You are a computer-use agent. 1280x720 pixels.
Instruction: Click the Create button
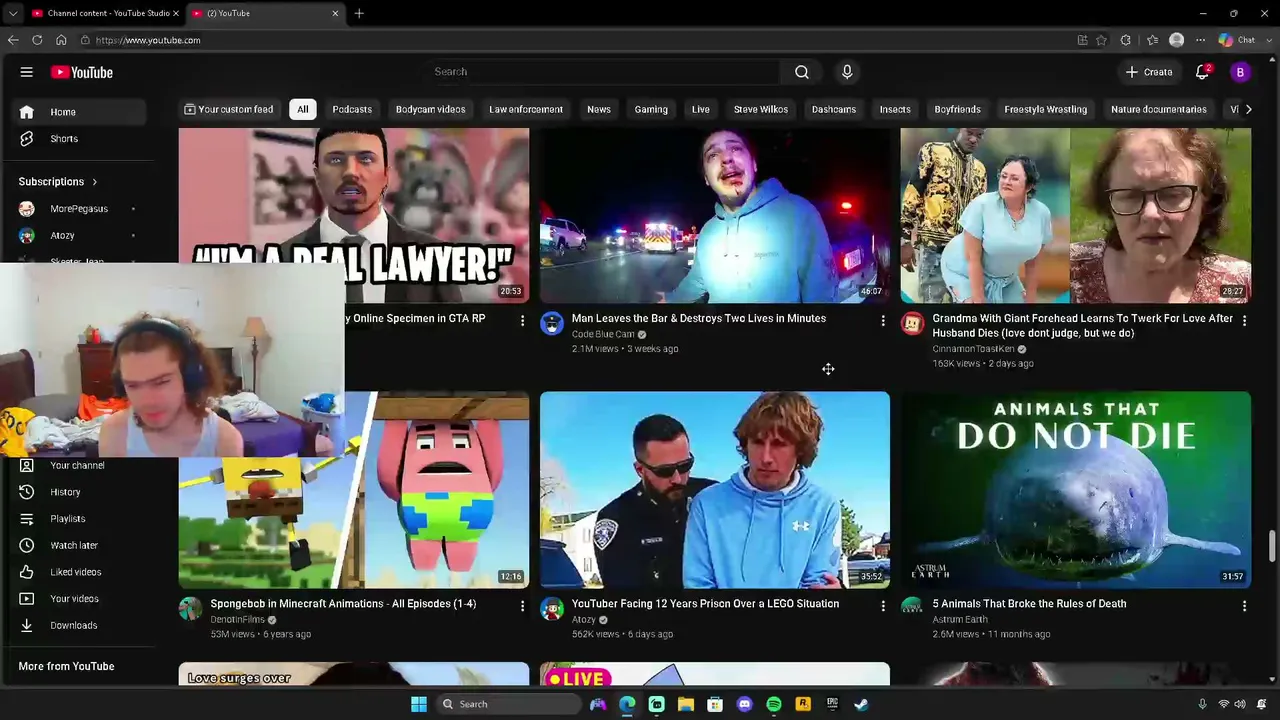tap(1148, 72)
